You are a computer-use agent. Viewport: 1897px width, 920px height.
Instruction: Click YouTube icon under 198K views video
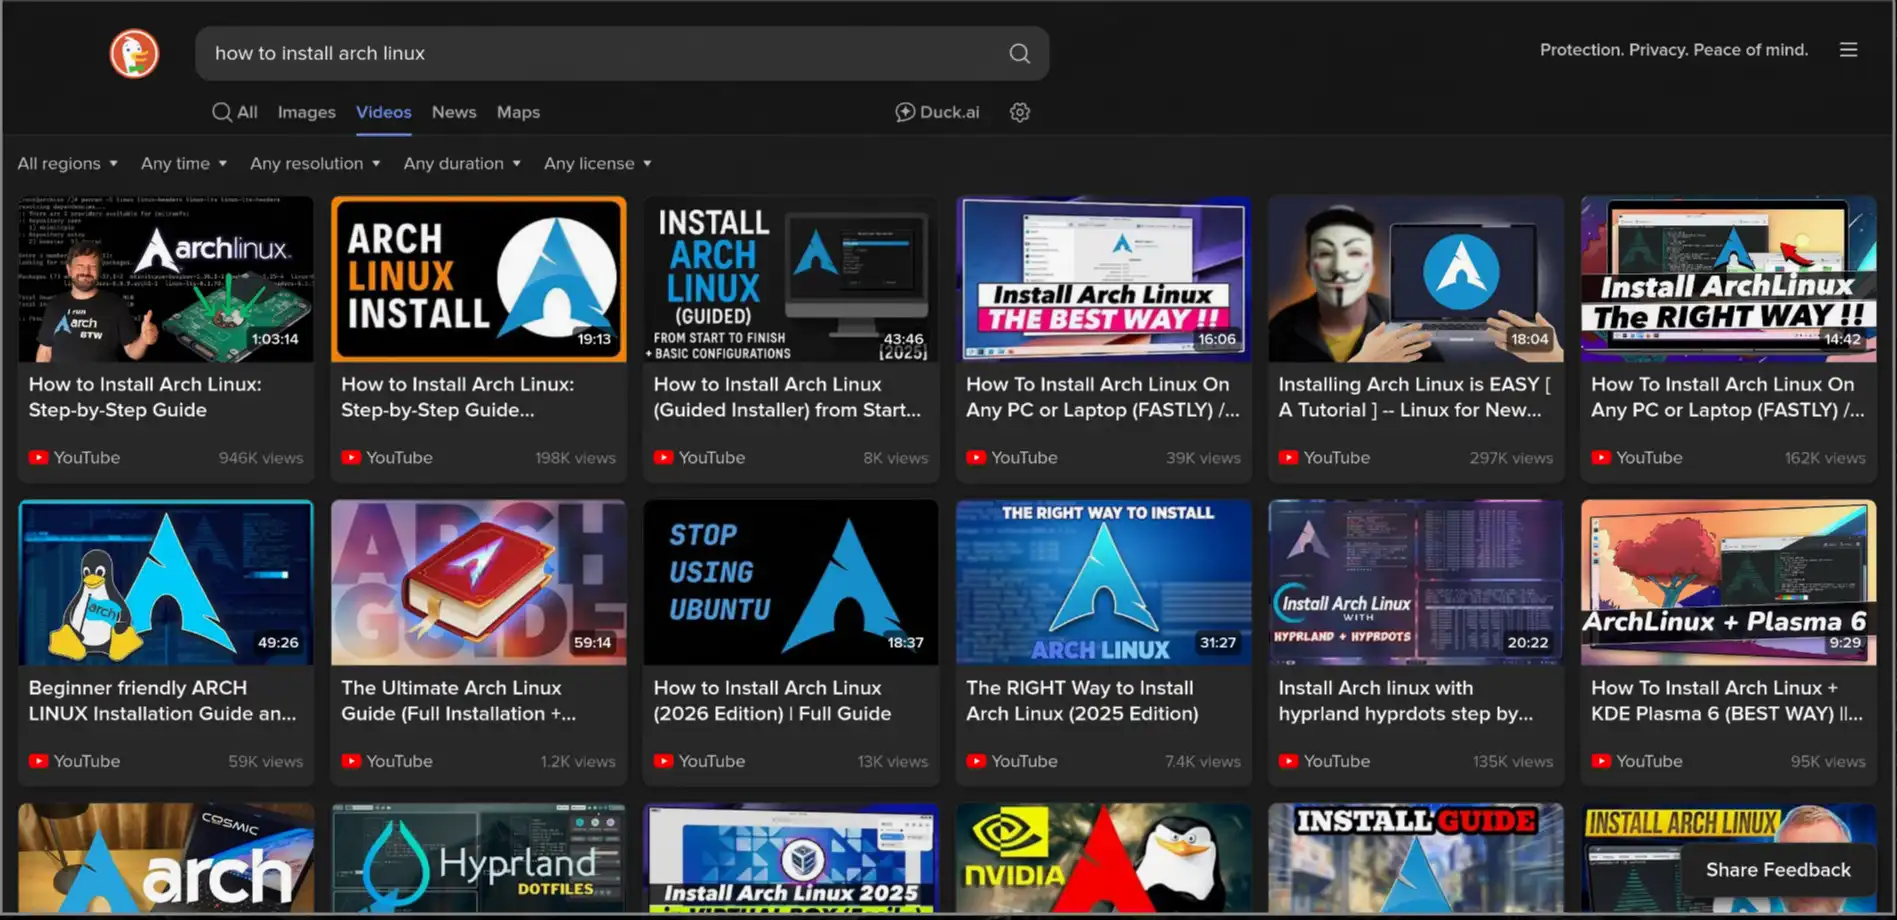[351, 457]
